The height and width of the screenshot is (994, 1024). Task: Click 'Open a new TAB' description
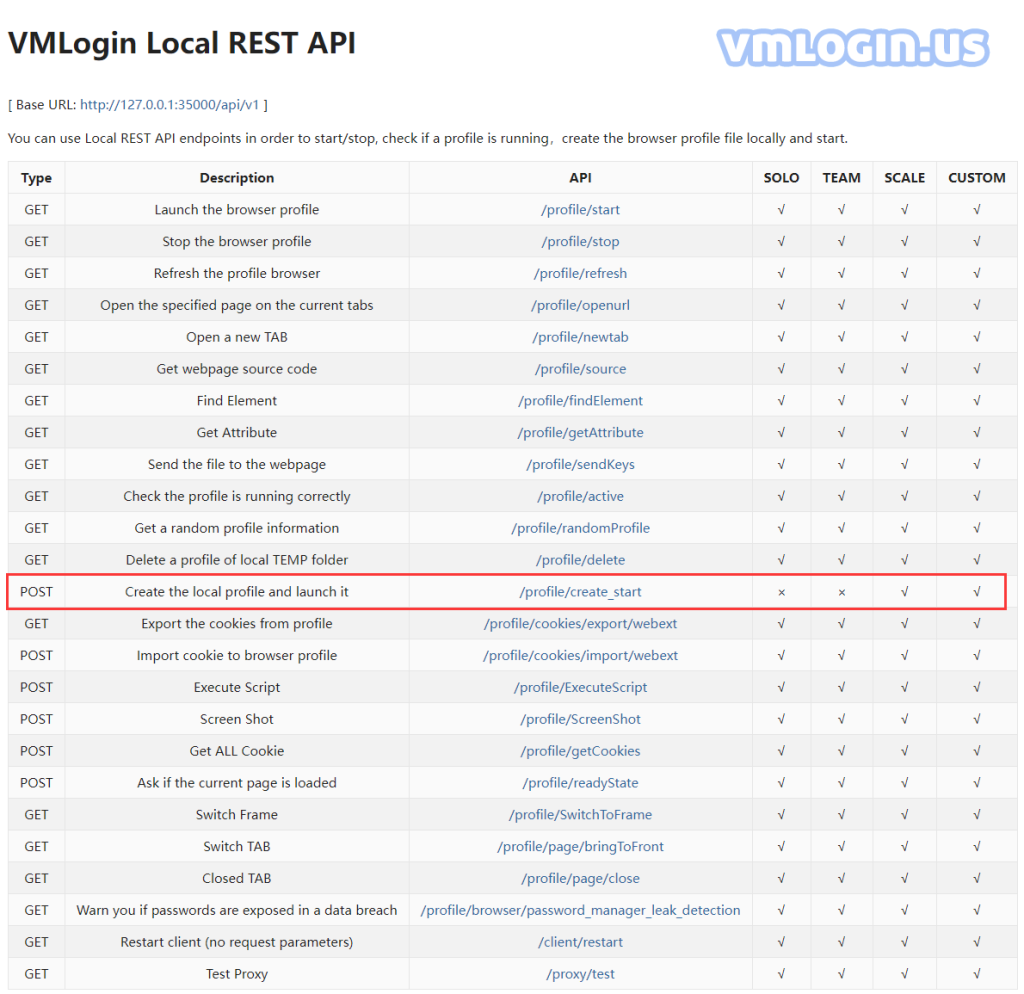coord(236,337)
